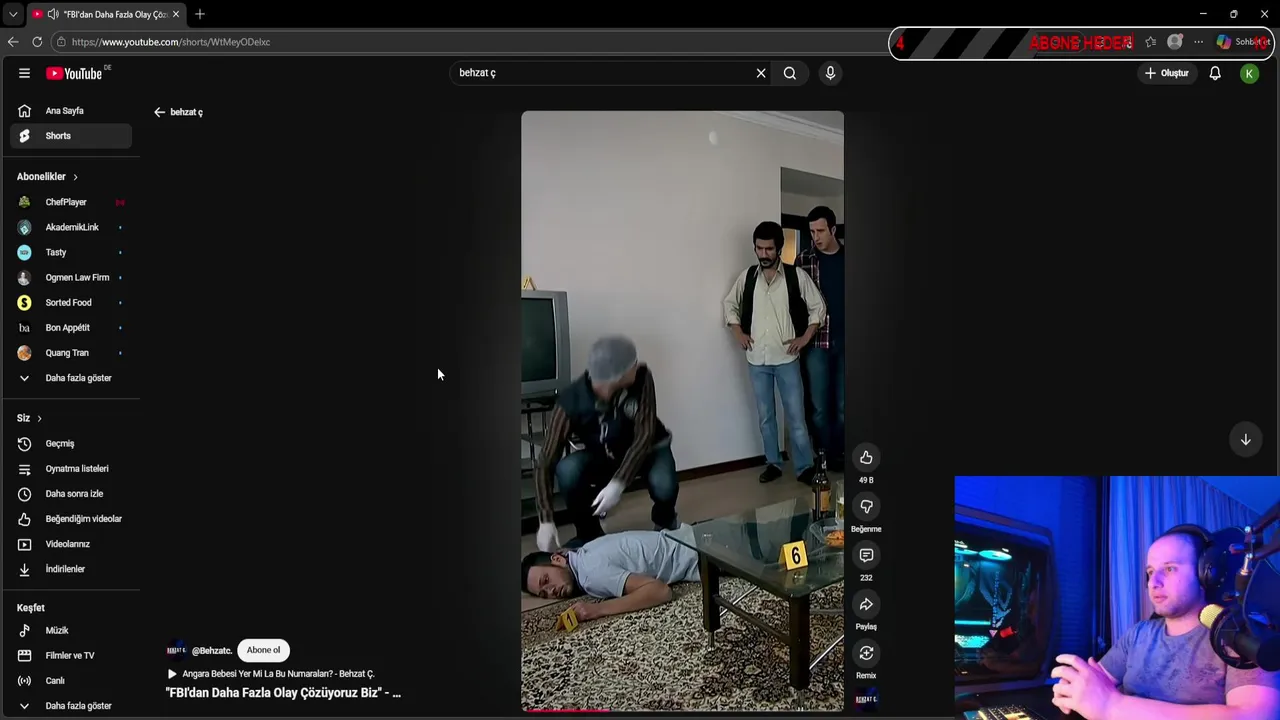The image size is (1280, 720).
Task: Click the URL address bar
Action: (470, 42)
